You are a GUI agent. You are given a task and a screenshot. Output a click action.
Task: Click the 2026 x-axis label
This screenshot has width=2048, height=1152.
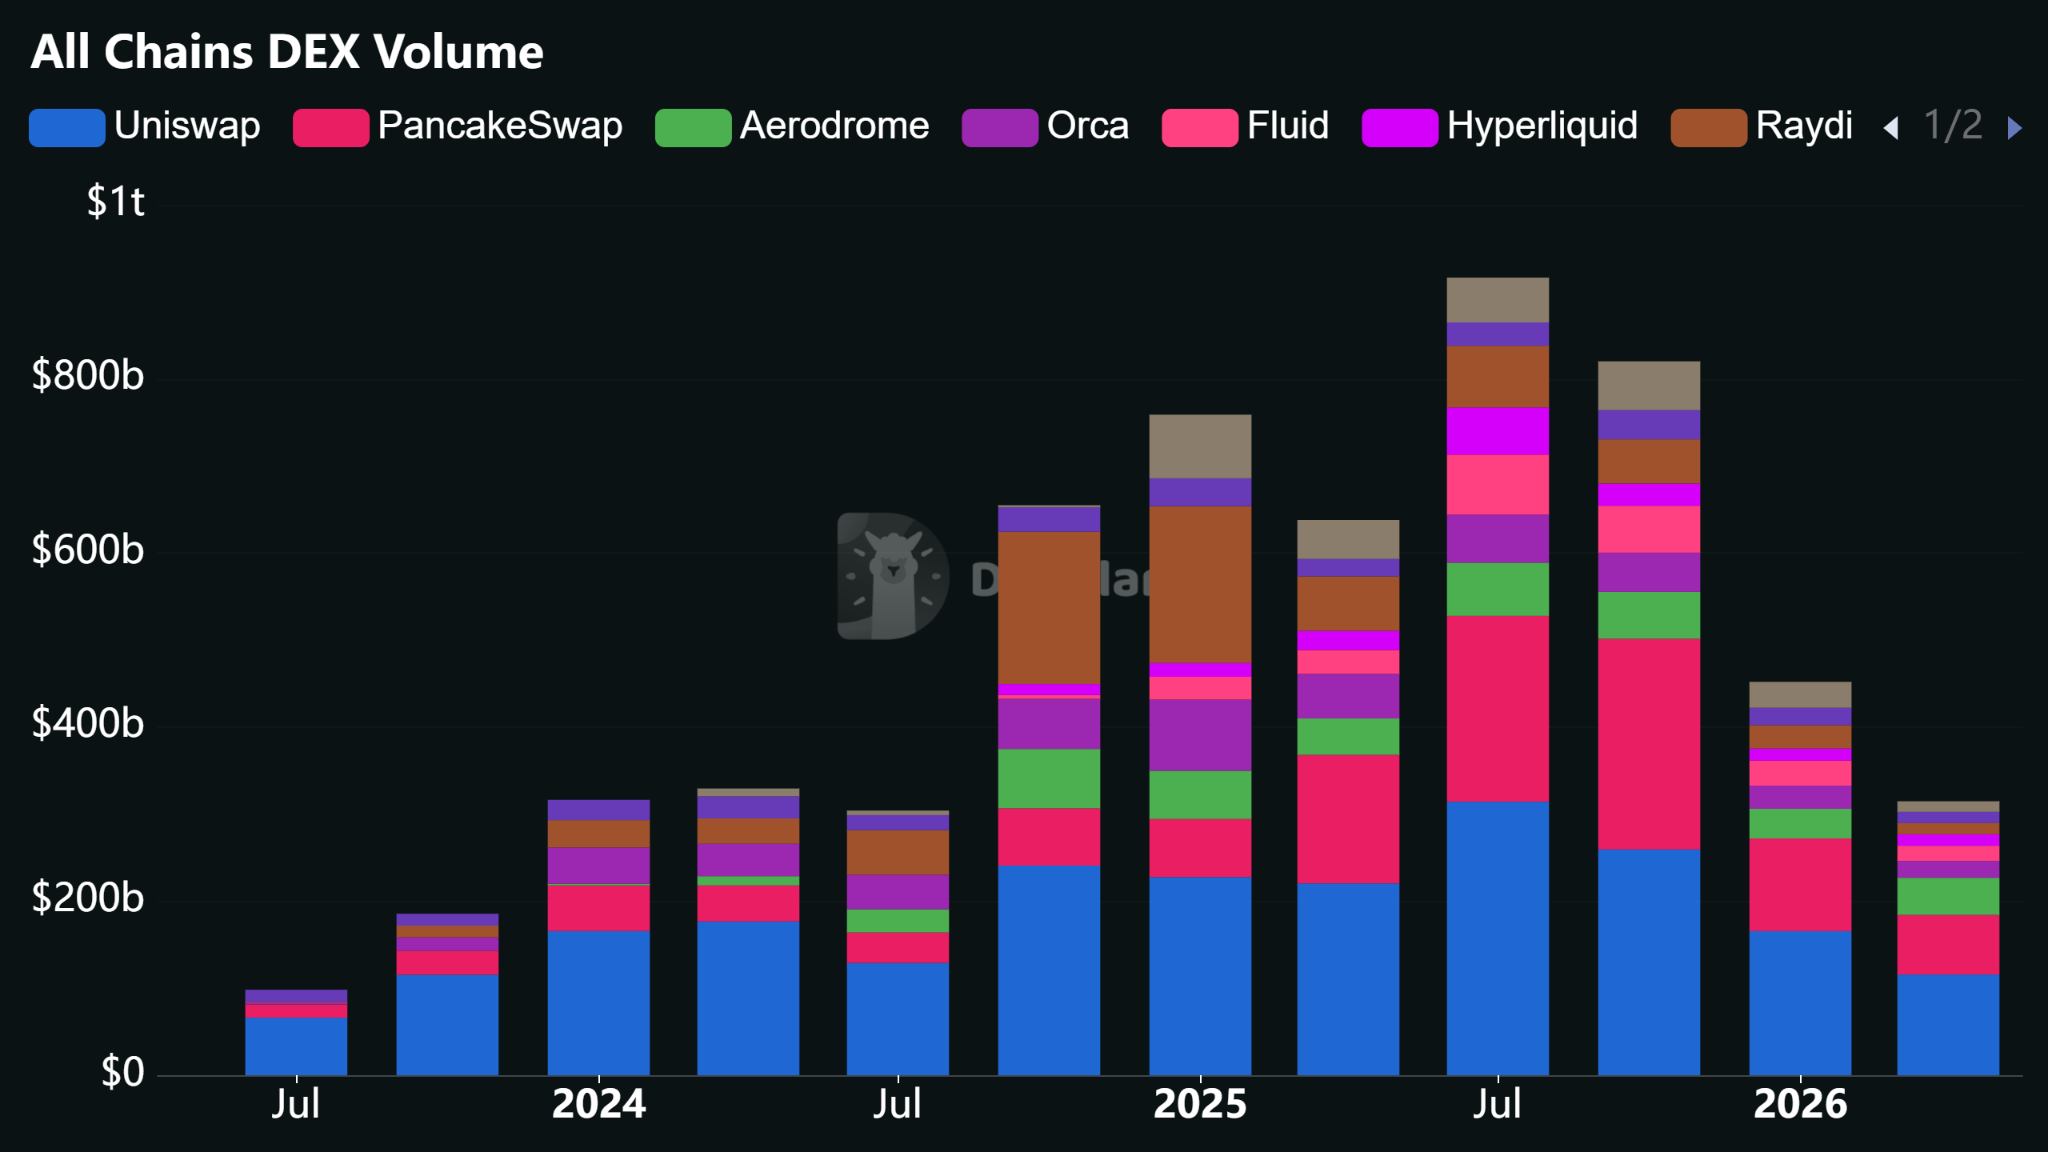(x=1800, y=1104)
